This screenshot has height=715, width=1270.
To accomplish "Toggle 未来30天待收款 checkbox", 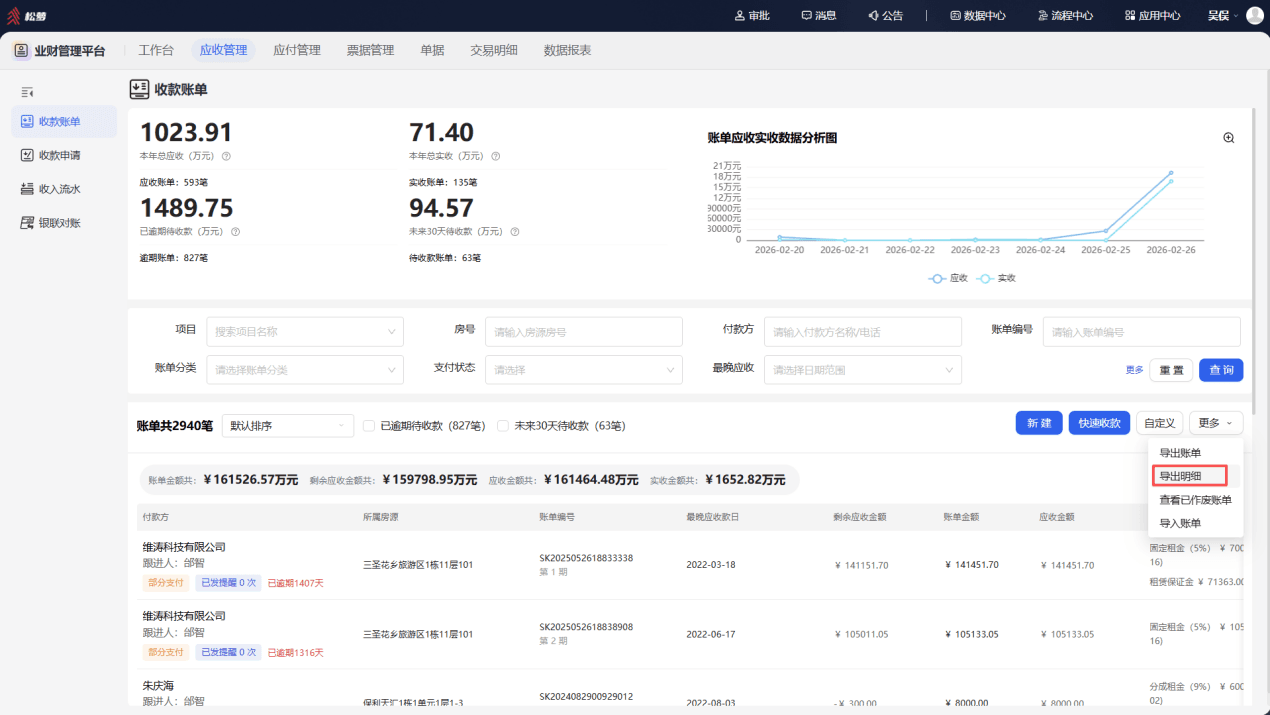I will click(503, 425).
